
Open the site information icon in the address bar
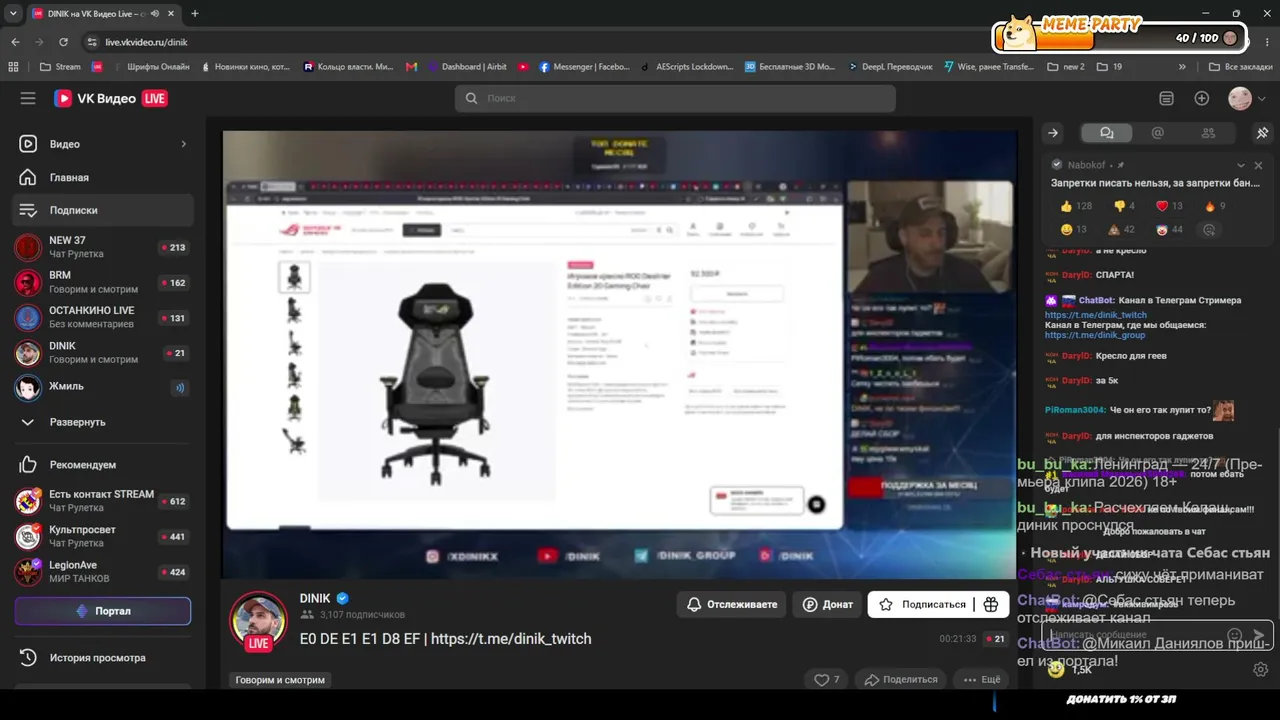92,42
